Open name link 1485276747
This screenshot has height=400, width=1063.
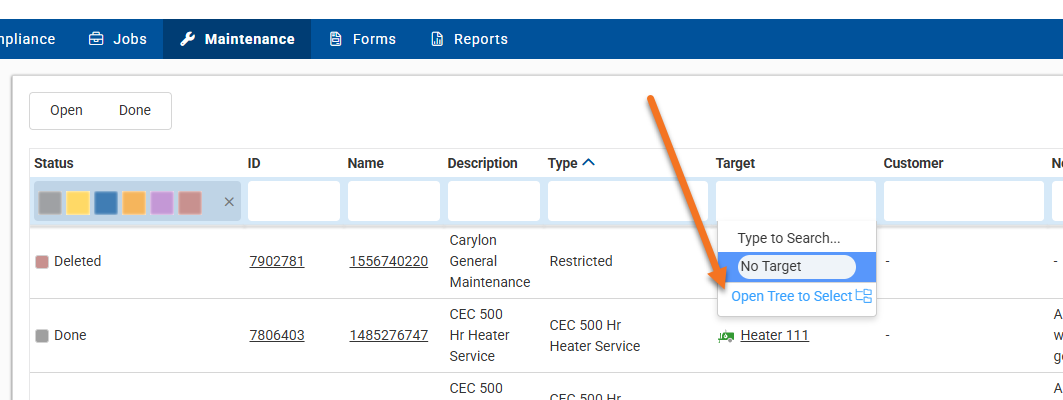click(388, 335)
